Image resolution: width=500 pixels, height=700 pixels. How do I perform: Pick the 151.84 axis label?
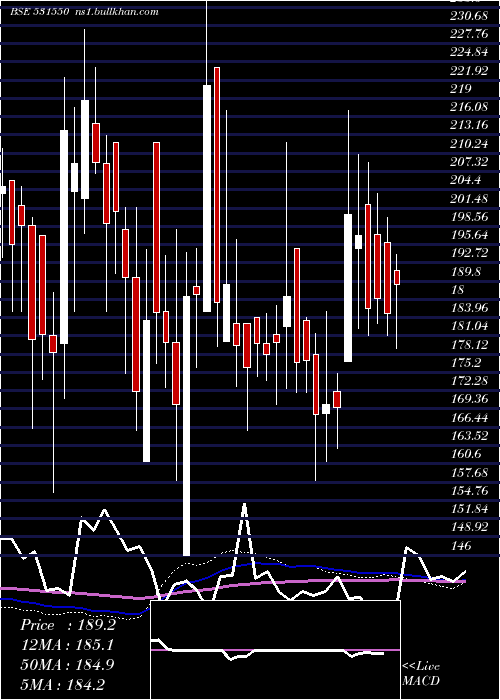(x=469, y=508)
